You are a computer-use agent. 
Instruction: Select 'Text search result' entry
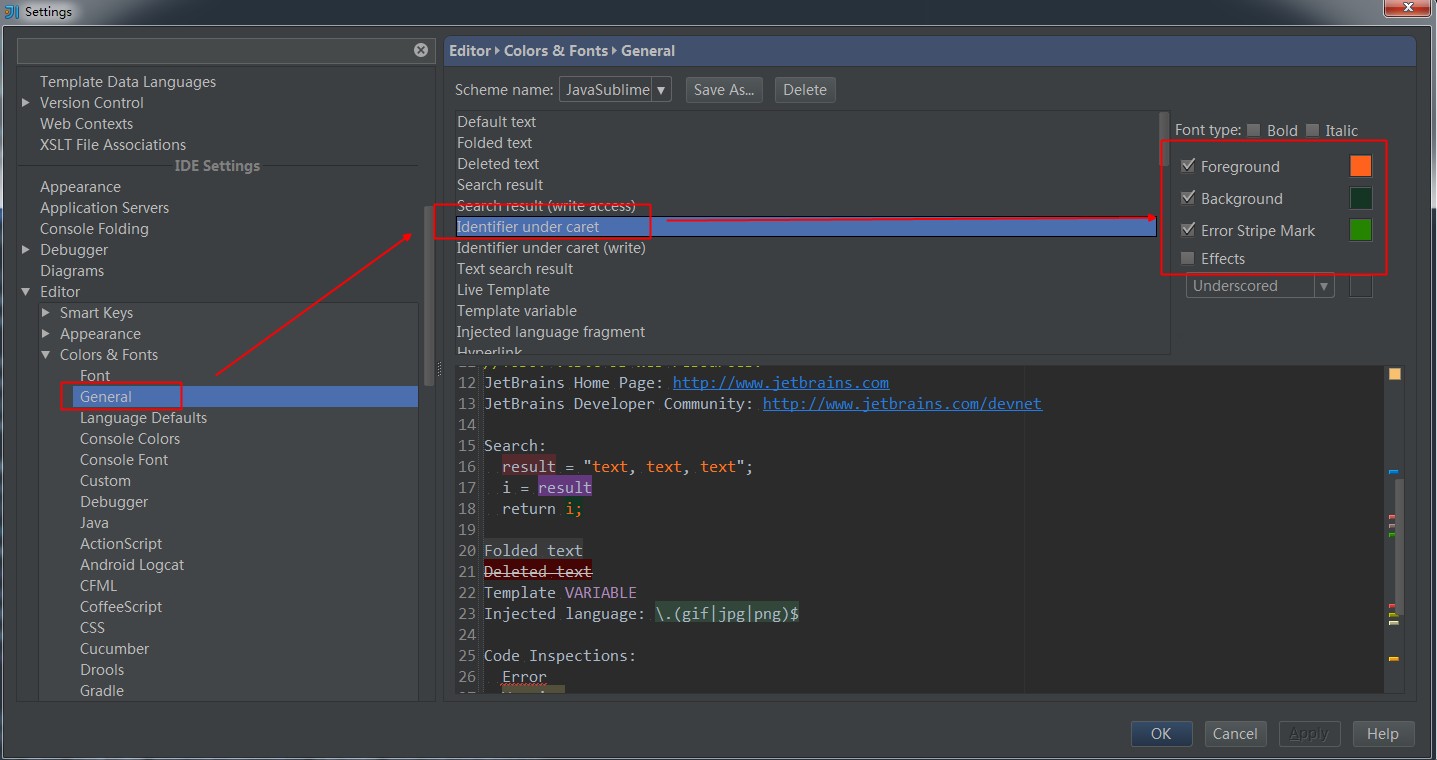click(515, 268)
